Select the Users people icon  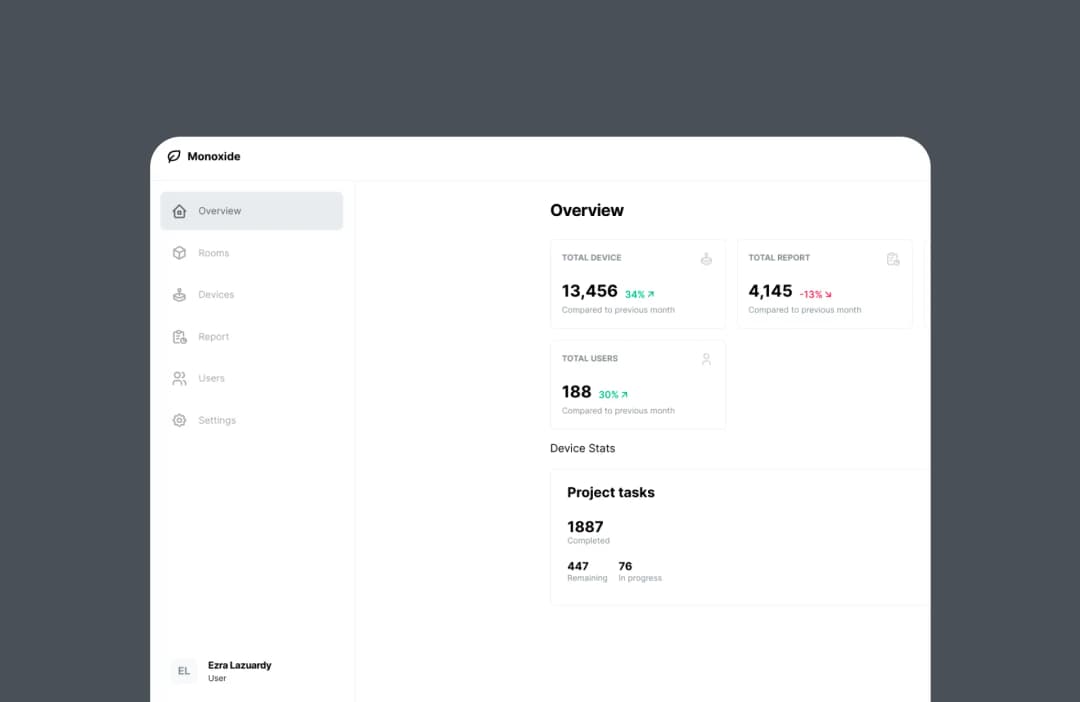click(x=179, y=378)
